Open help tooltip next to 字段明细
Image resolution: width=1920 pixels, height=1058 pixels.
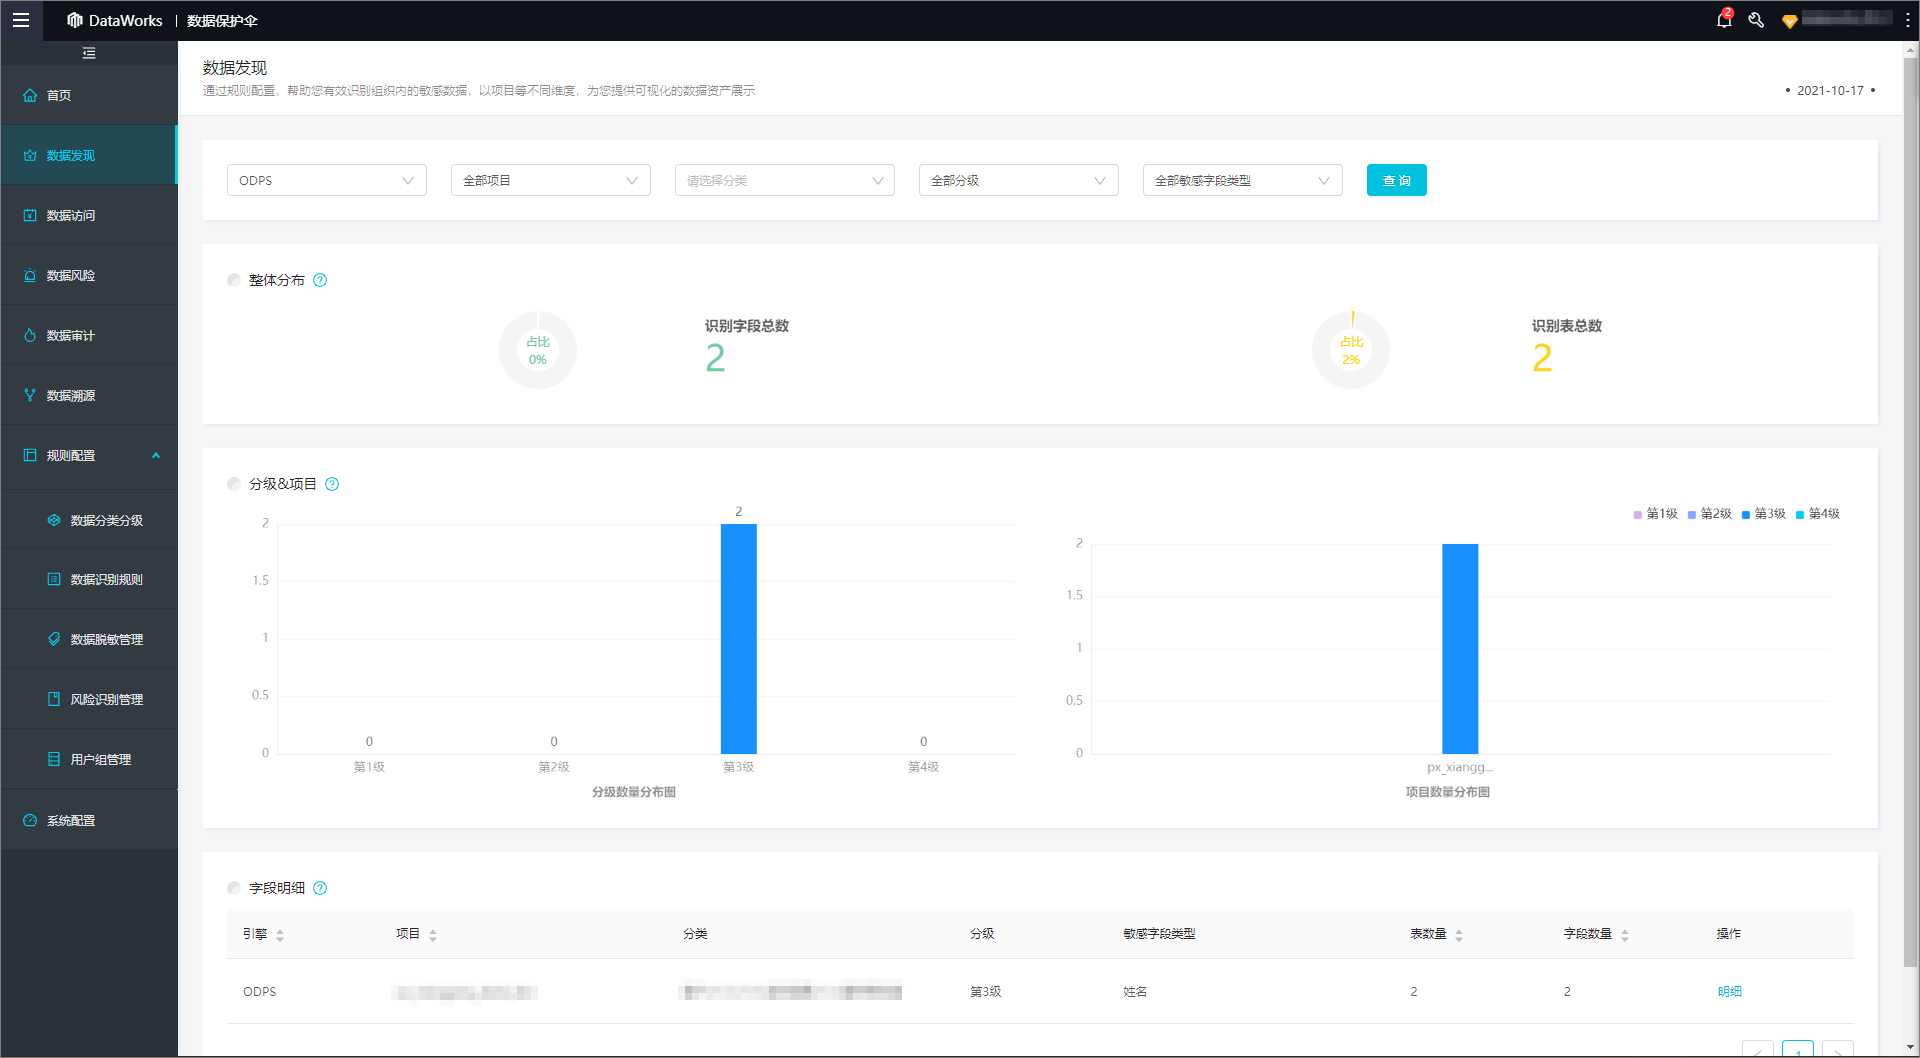(320, 888)
